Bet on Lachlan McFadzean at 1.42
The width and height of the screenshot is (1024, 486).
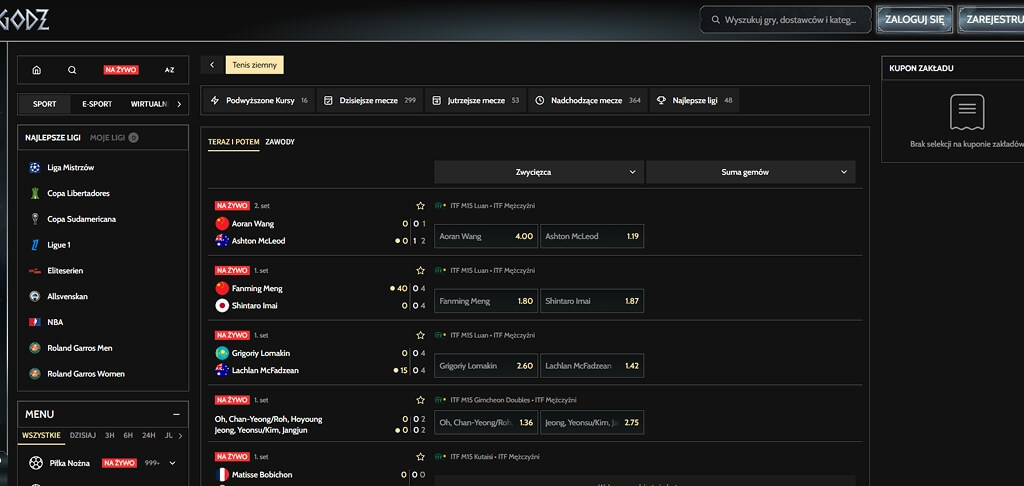[592, 366]
